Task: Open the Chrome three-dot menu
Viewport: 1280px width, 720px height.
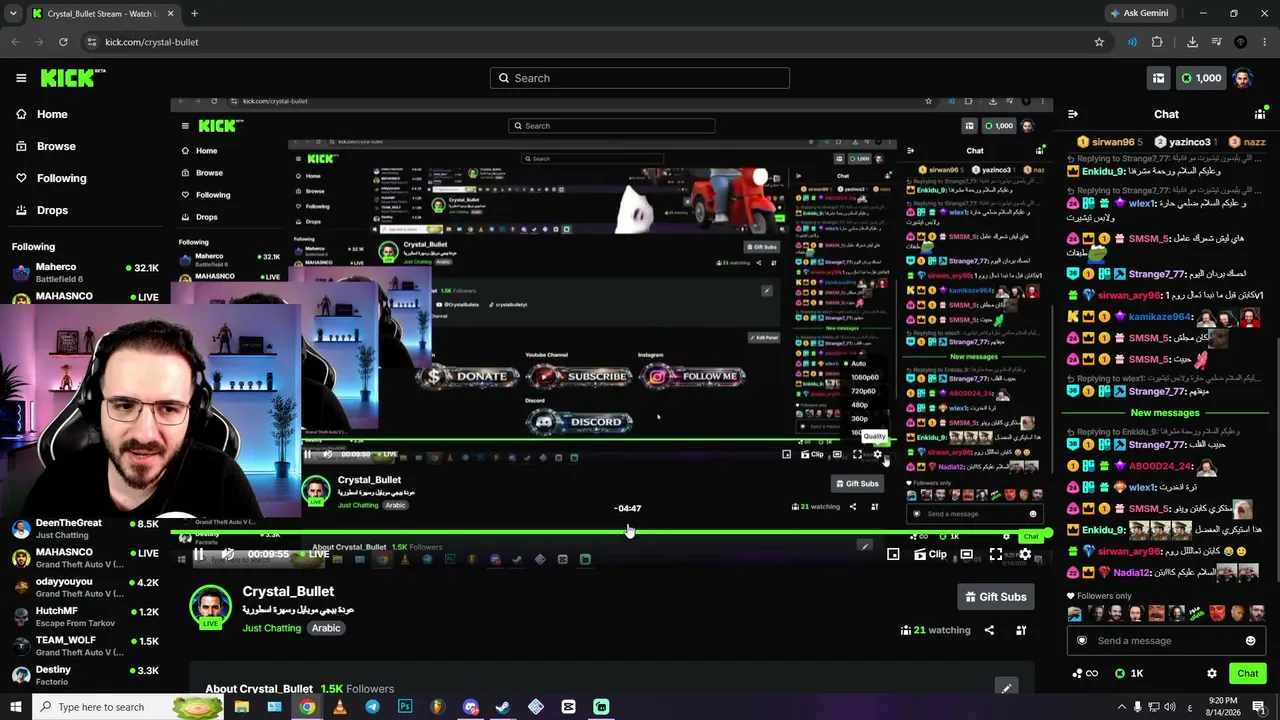Action: (x=1264, y=42)
